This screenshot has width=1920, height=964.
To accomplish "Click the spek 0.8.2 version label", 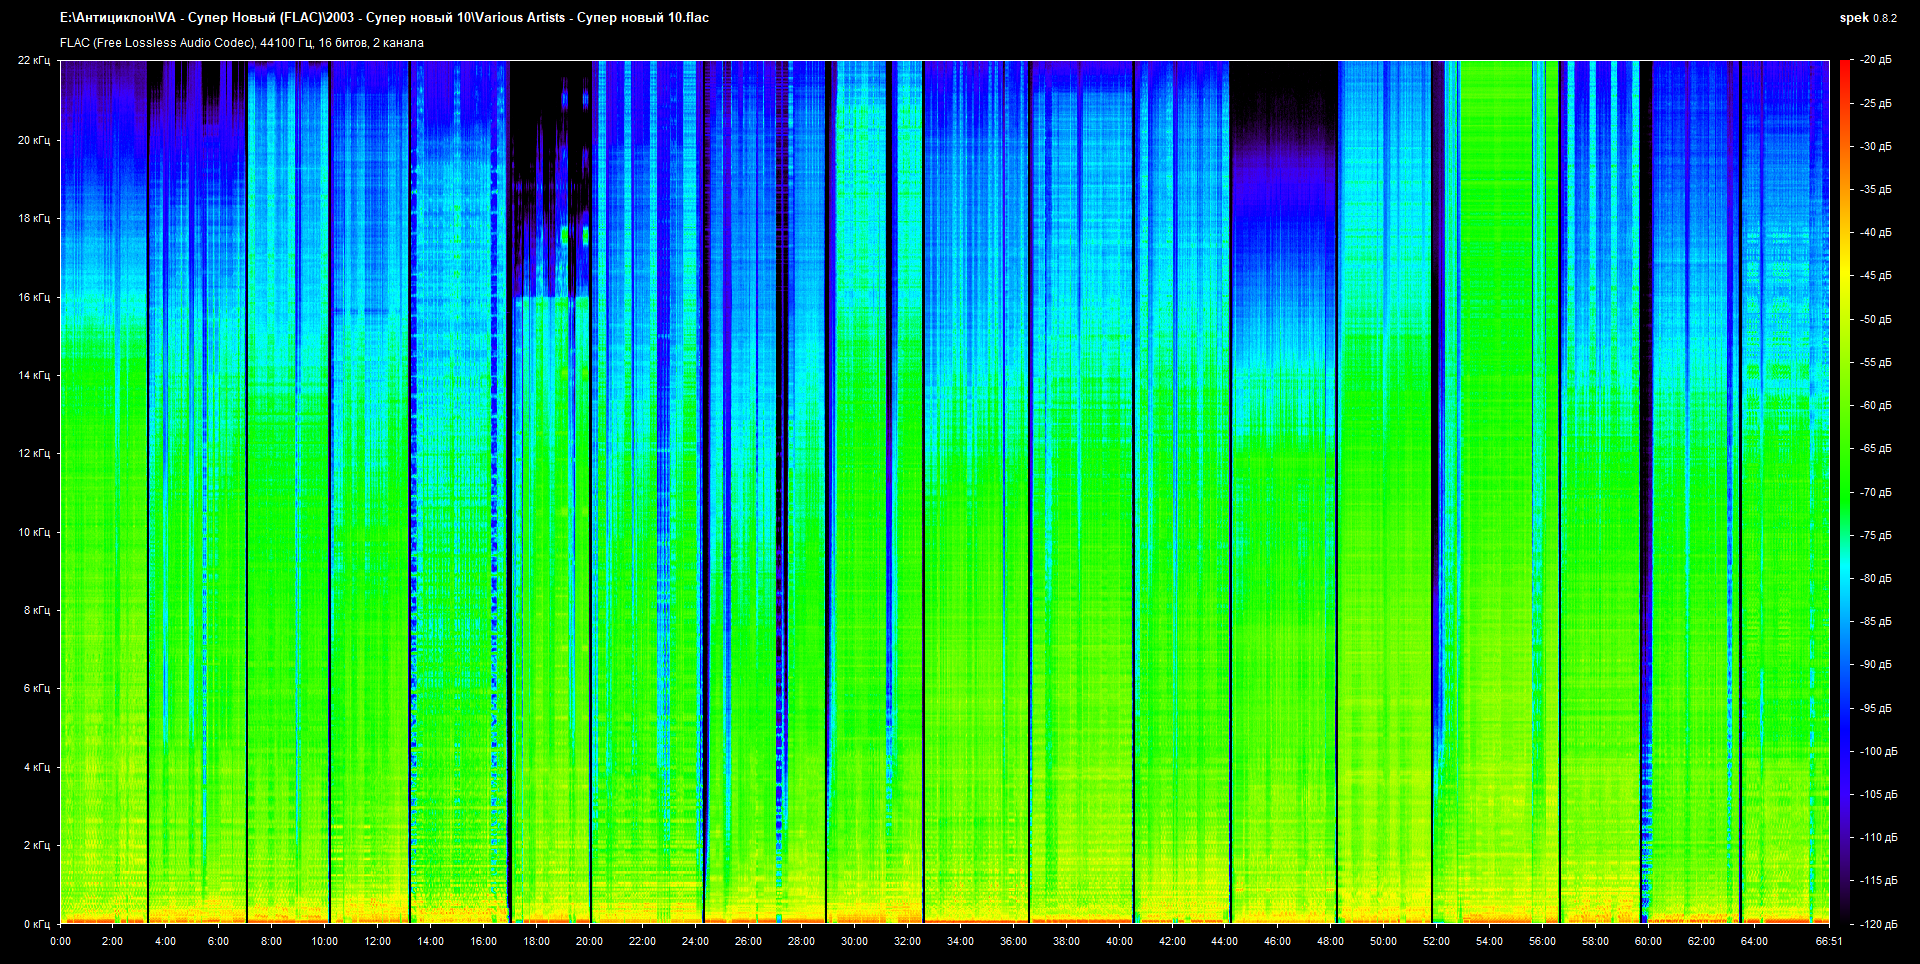I will click(x=1867, y=18).
